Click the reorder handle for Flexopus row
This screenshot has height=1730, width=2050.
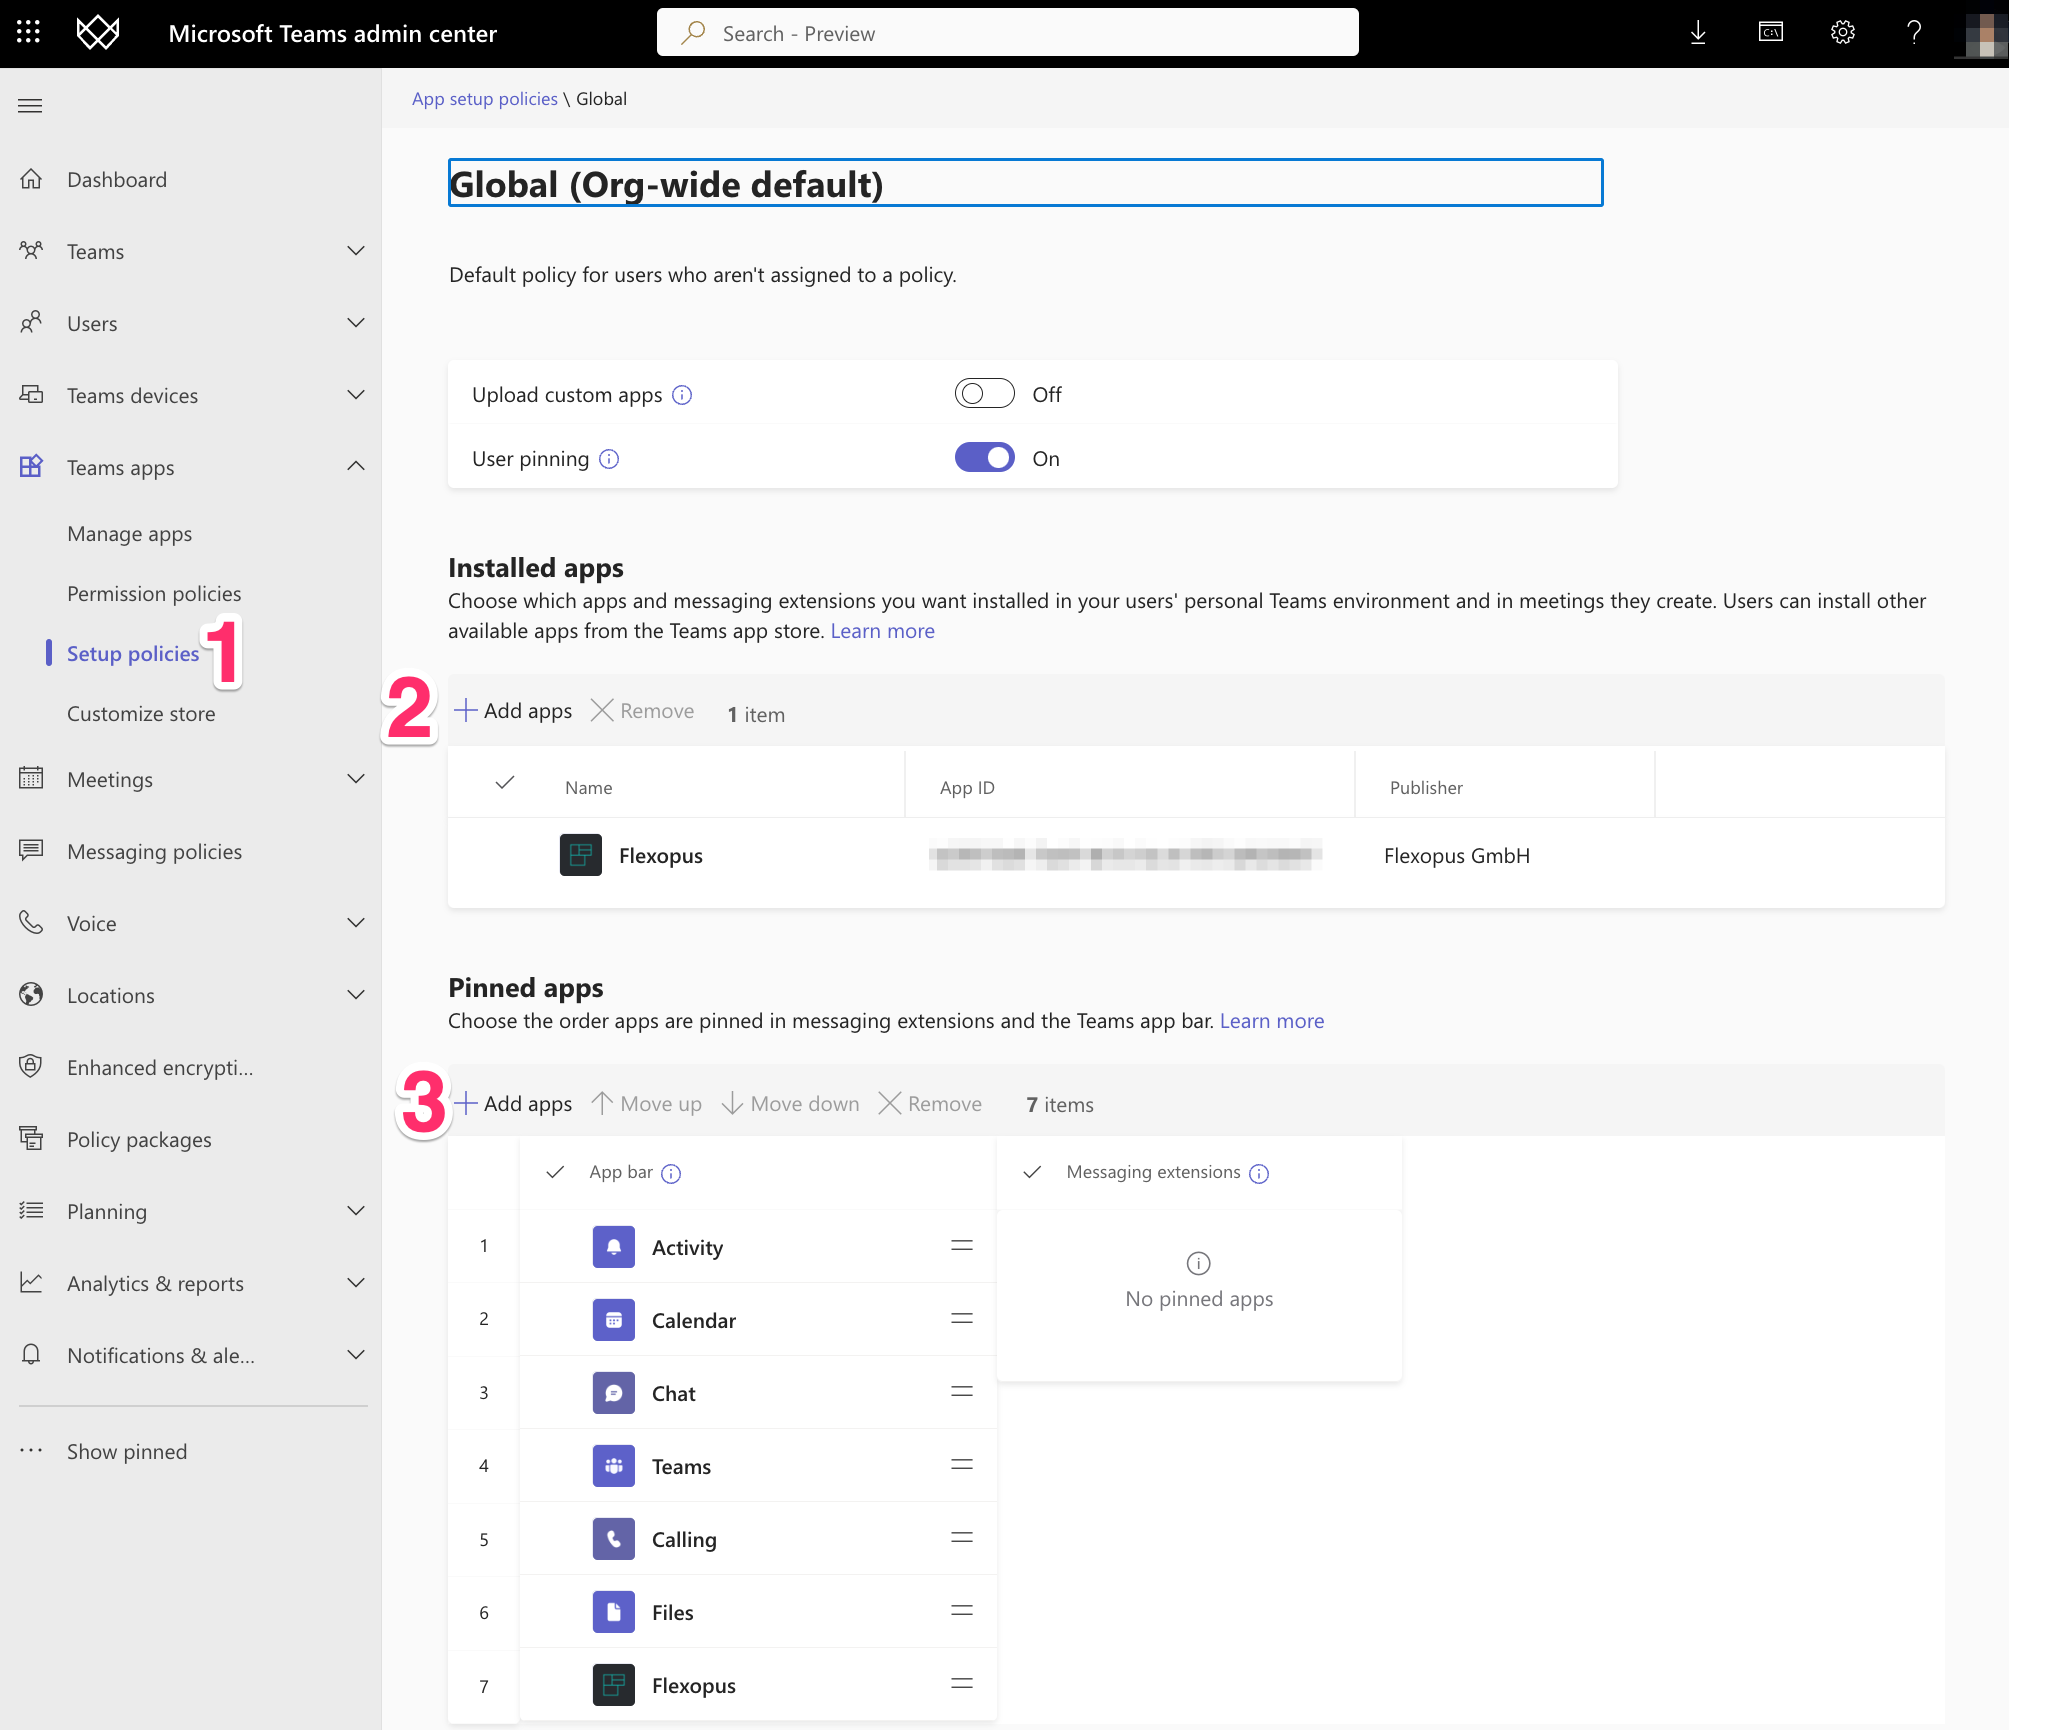point(962,1684)
